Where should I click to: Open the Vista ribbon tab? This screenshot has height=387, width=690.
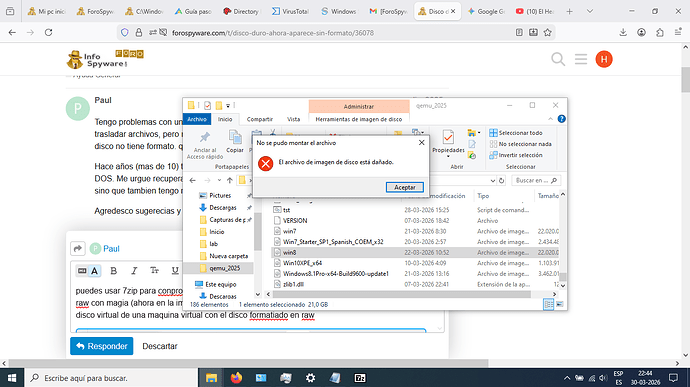(294, 119)
